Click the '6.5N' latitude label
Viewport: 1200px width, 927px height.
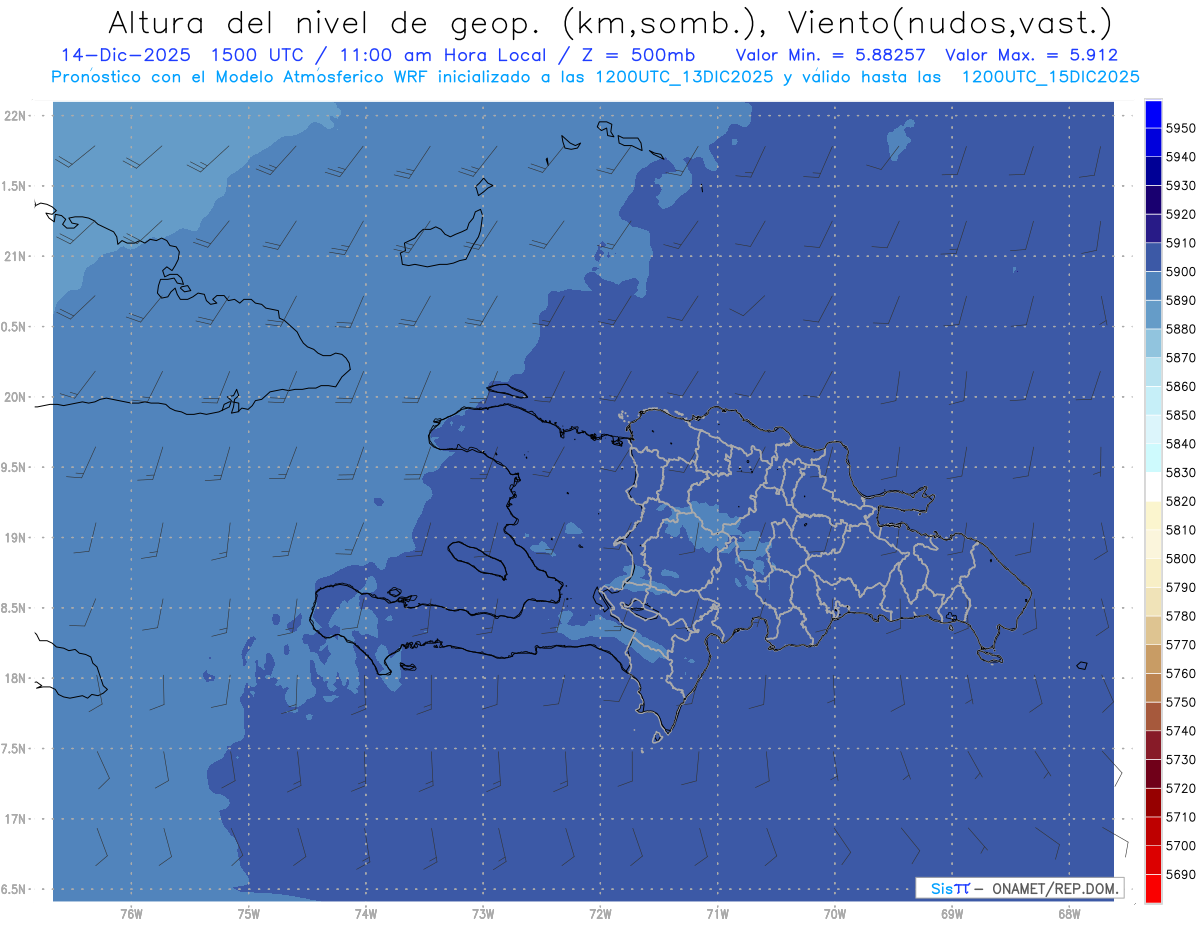pos(15,889)
